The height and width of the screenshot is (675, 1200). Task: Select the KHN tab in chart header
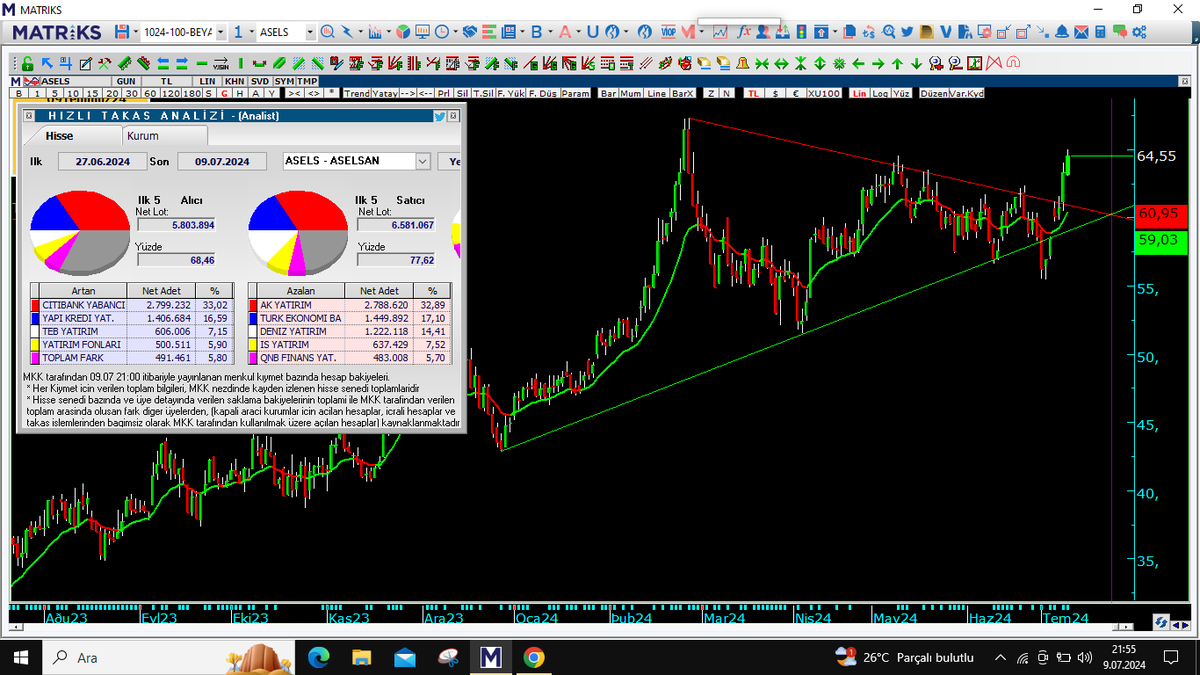click(x=234, y=81)
